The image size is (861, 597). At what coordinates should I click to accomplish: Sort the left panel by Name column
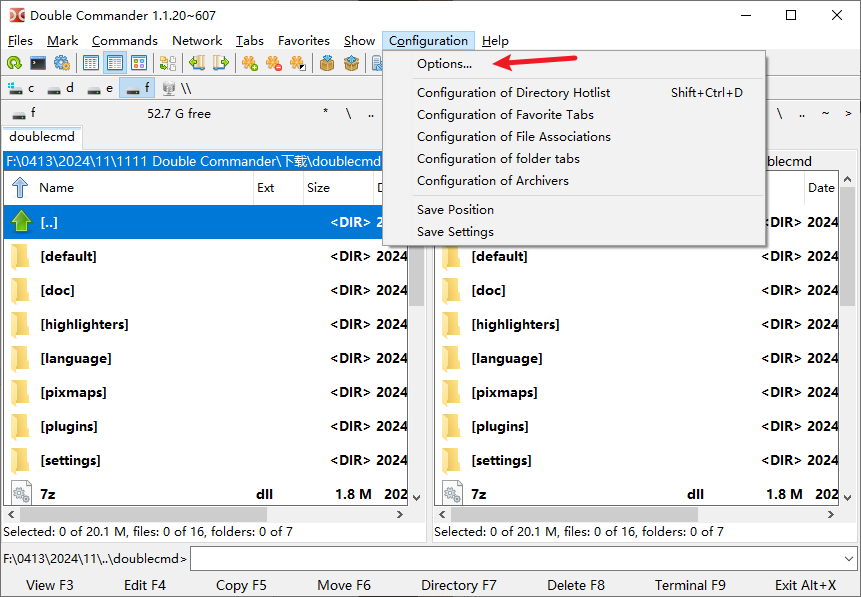point(140,187)
